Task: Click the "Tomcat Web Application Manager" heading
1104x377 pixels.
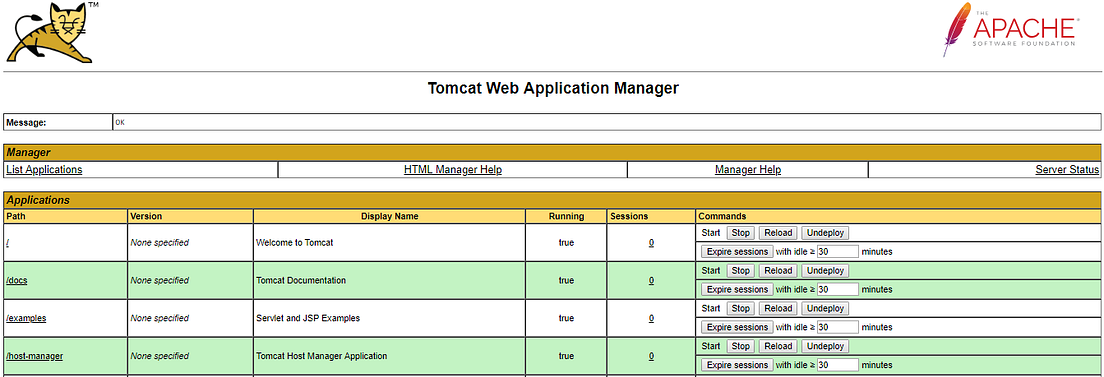Action: point(553,89)
